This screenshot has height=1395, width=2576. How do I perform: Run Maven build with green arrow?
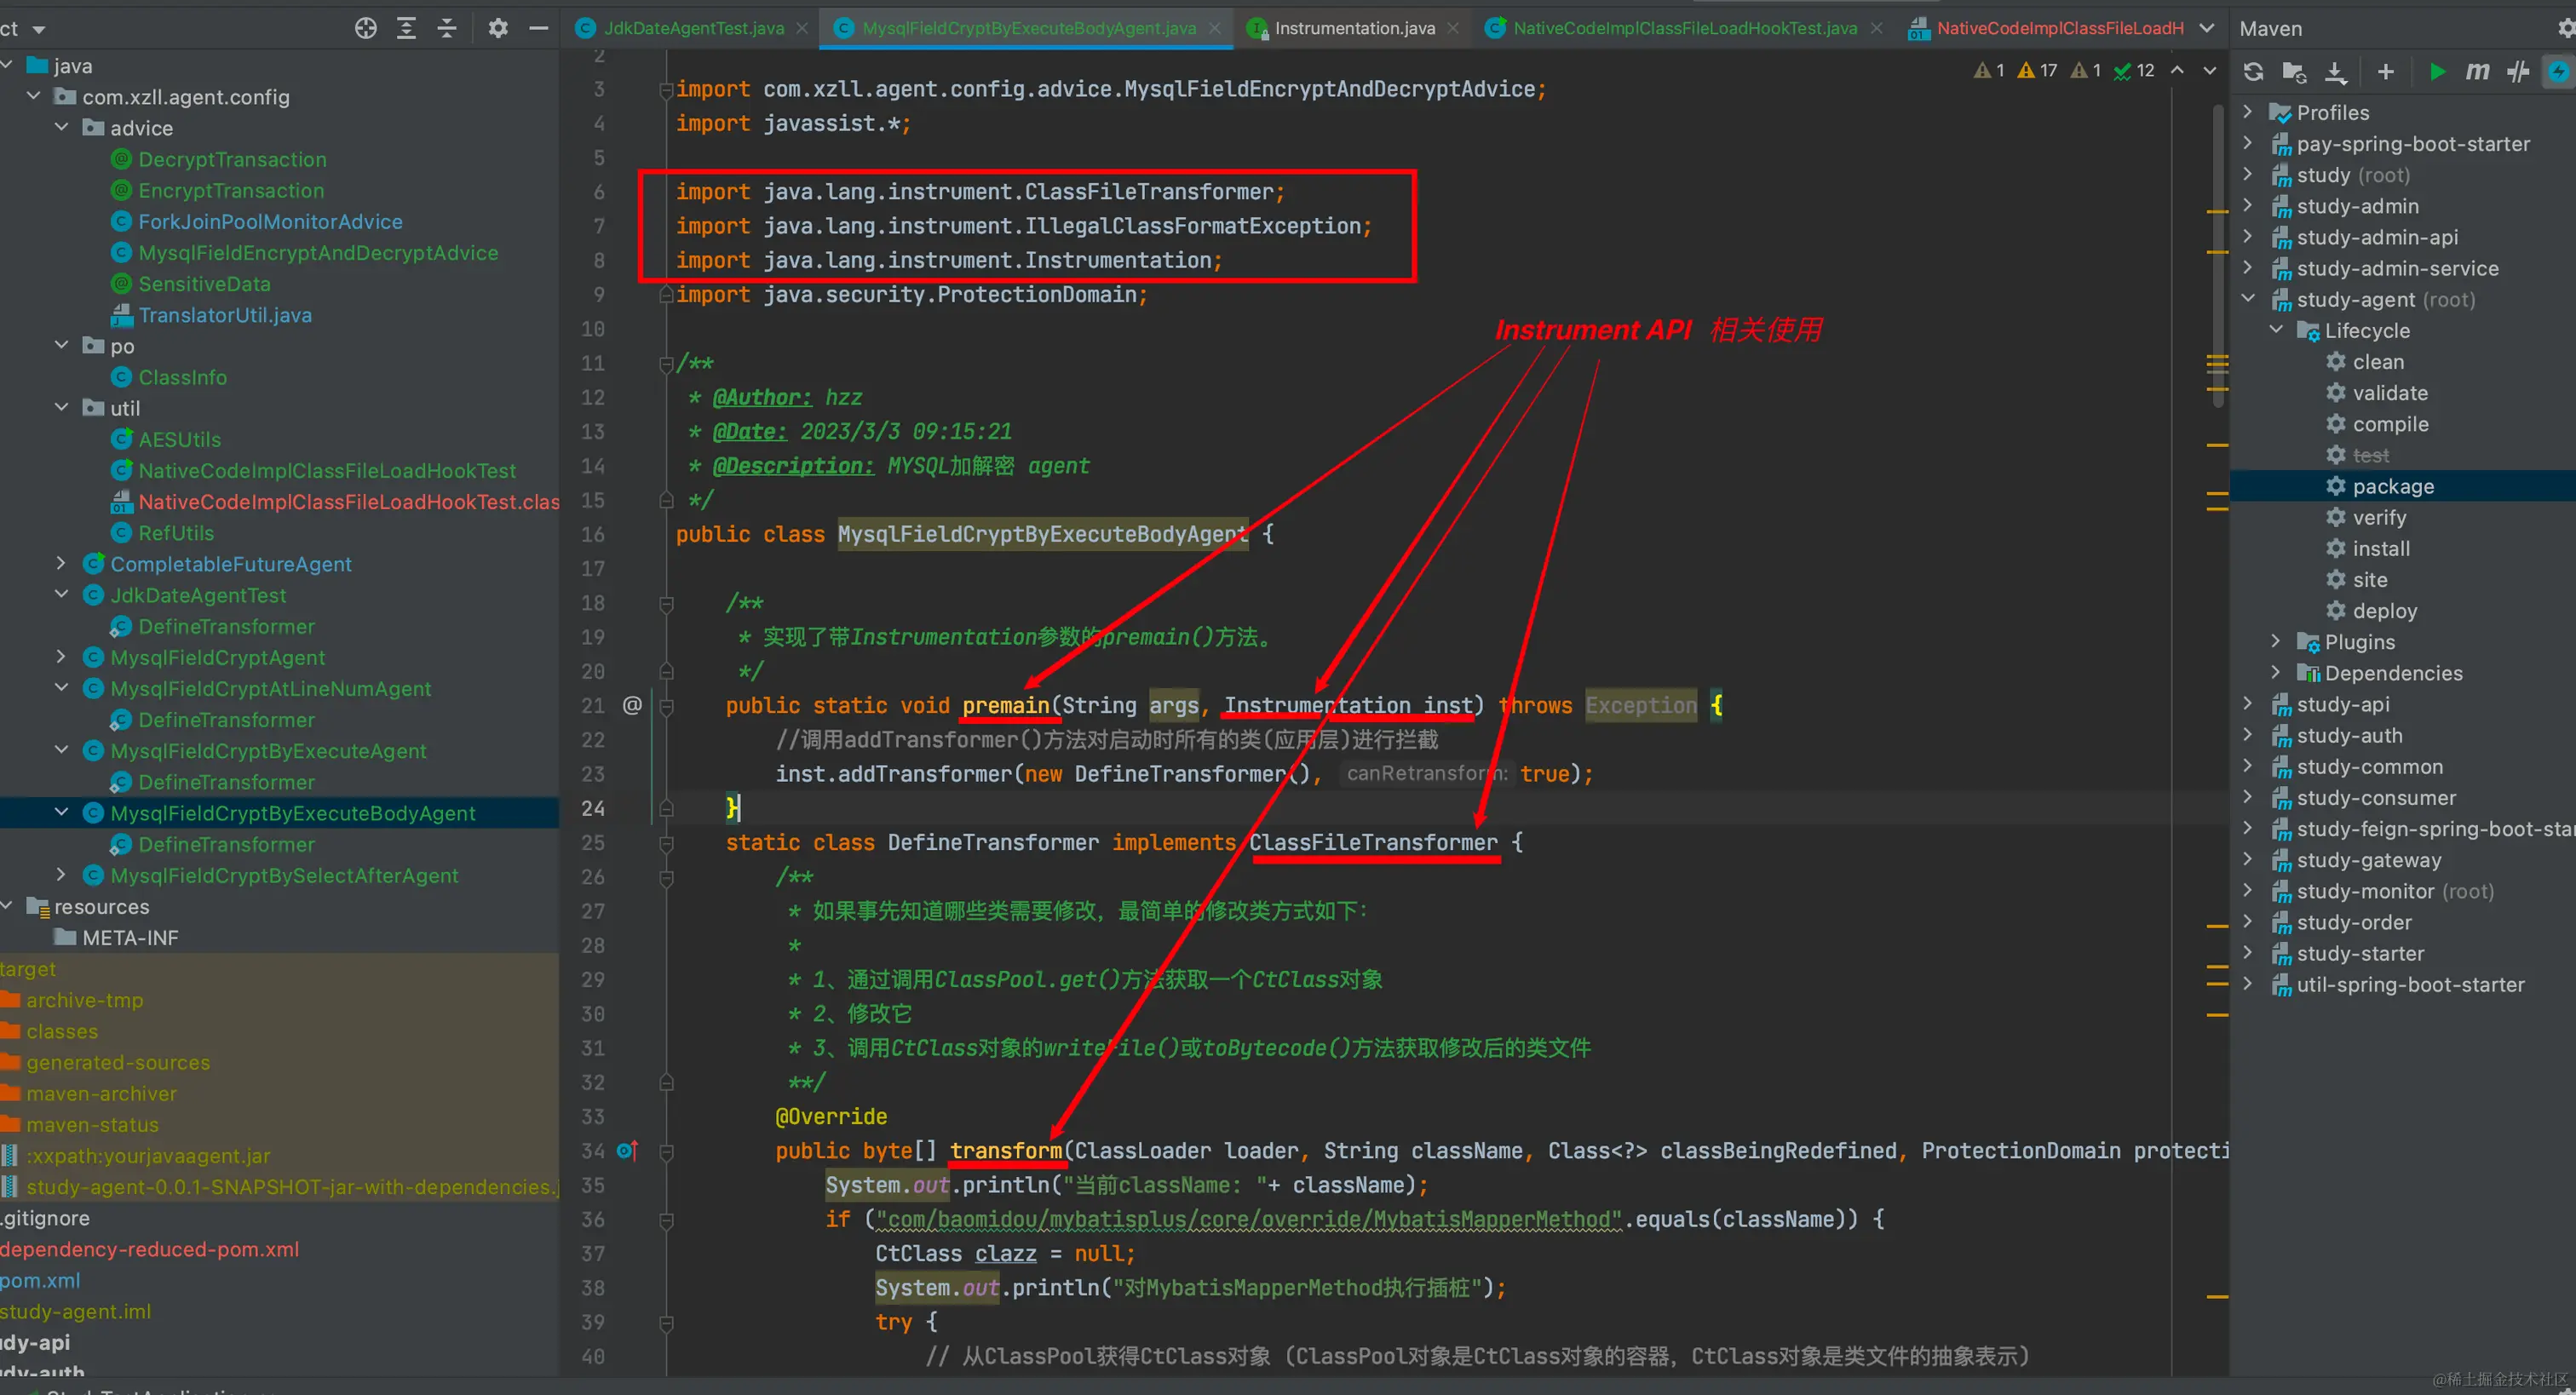(x=2437, y=71)
